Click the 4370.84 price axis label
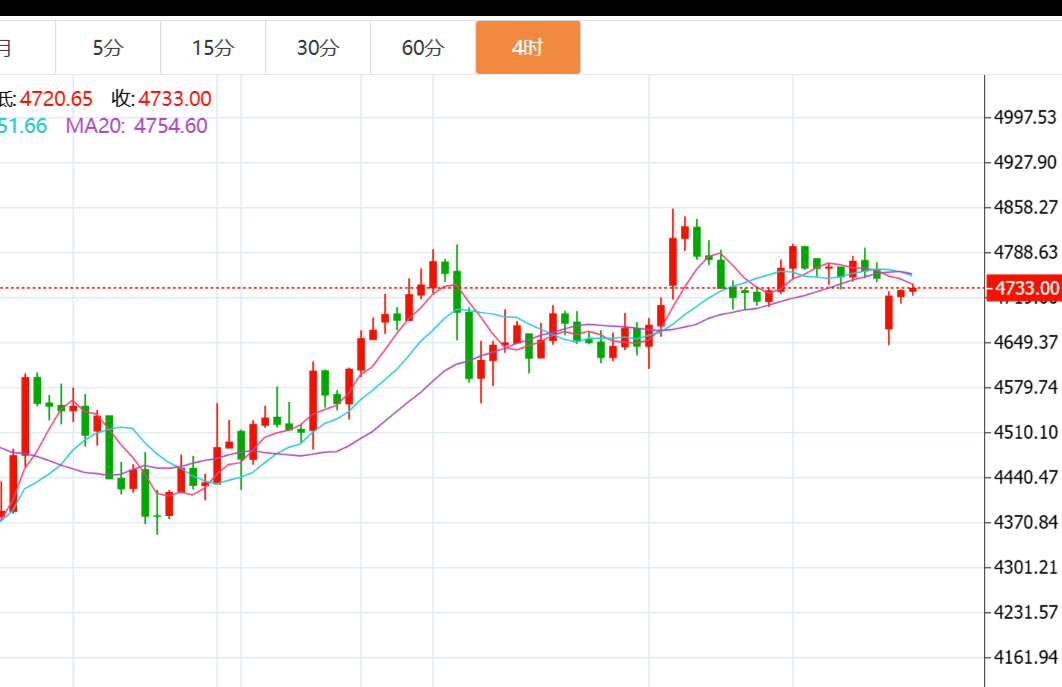This screenshot has width=1062, height=687. [1025, 522]
